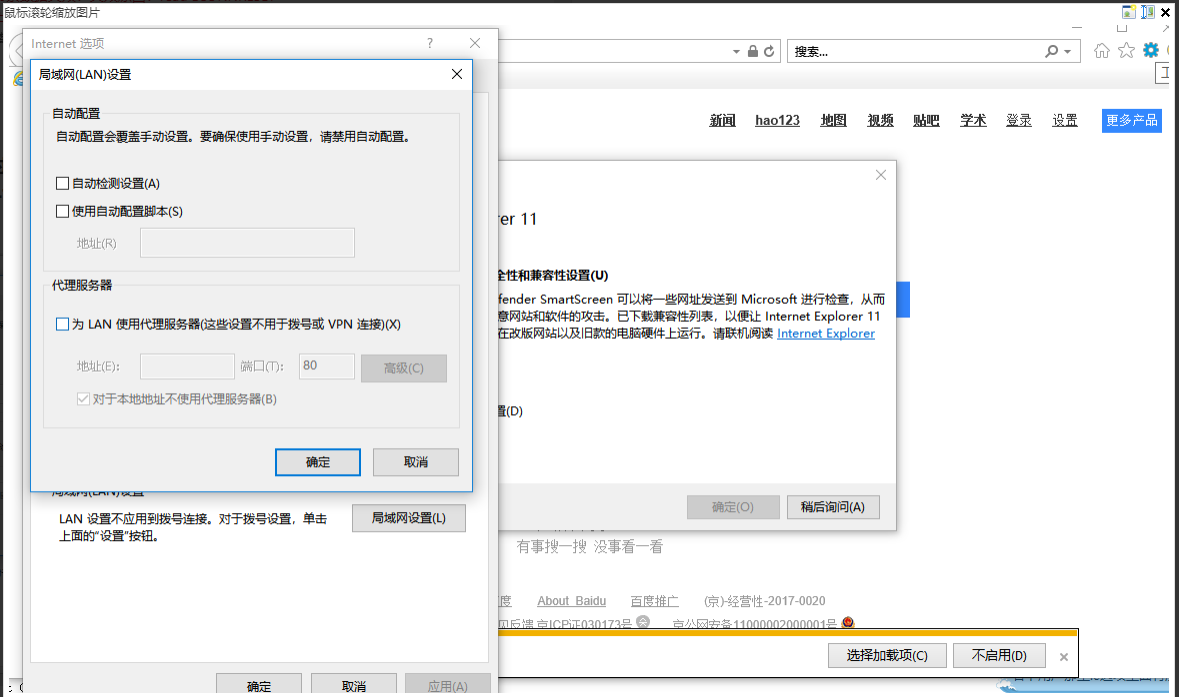The height and width of the screenshot is (697, 1179).
Task: Close the image viewer with the black X
Action: 1166,12
